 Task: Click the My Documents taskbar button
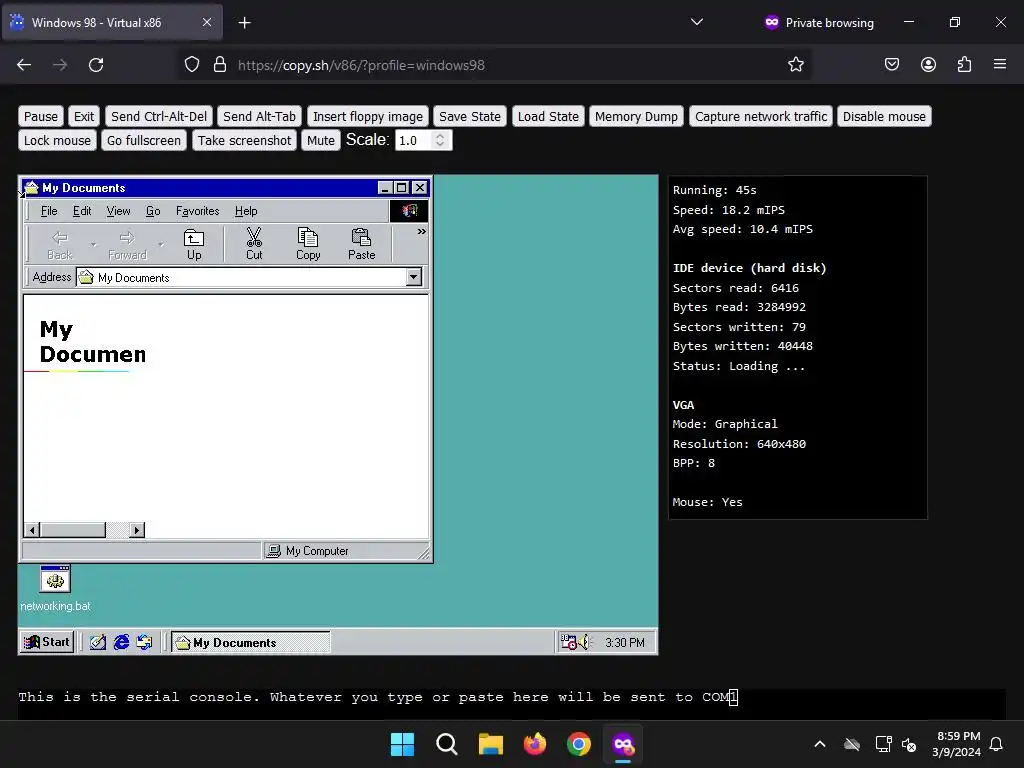tap(251, 643)
